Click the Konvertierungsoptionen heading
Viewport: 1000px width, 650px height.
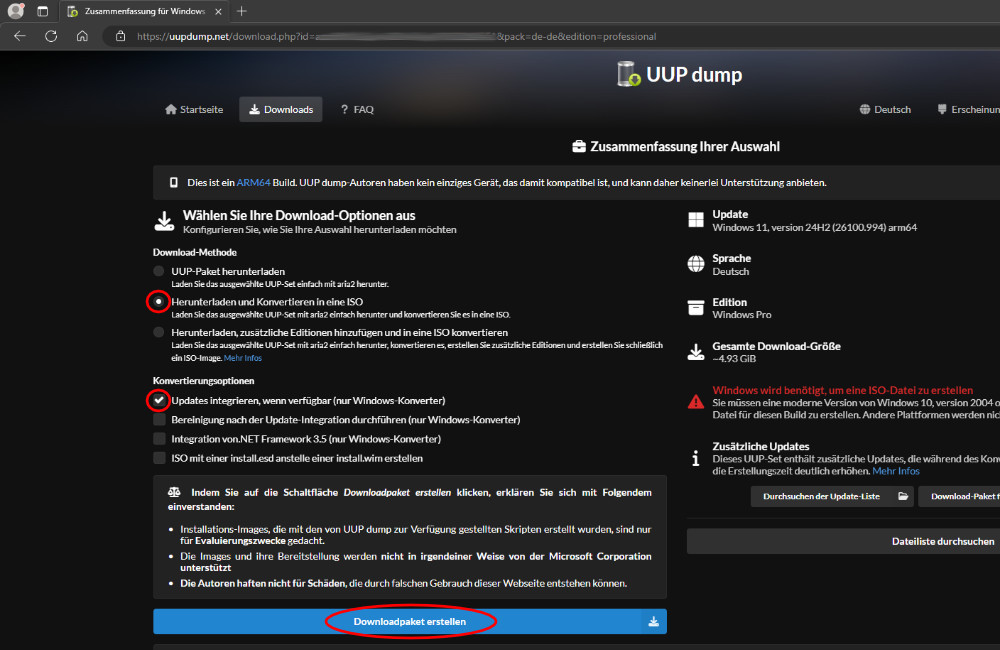pos(203,380)
